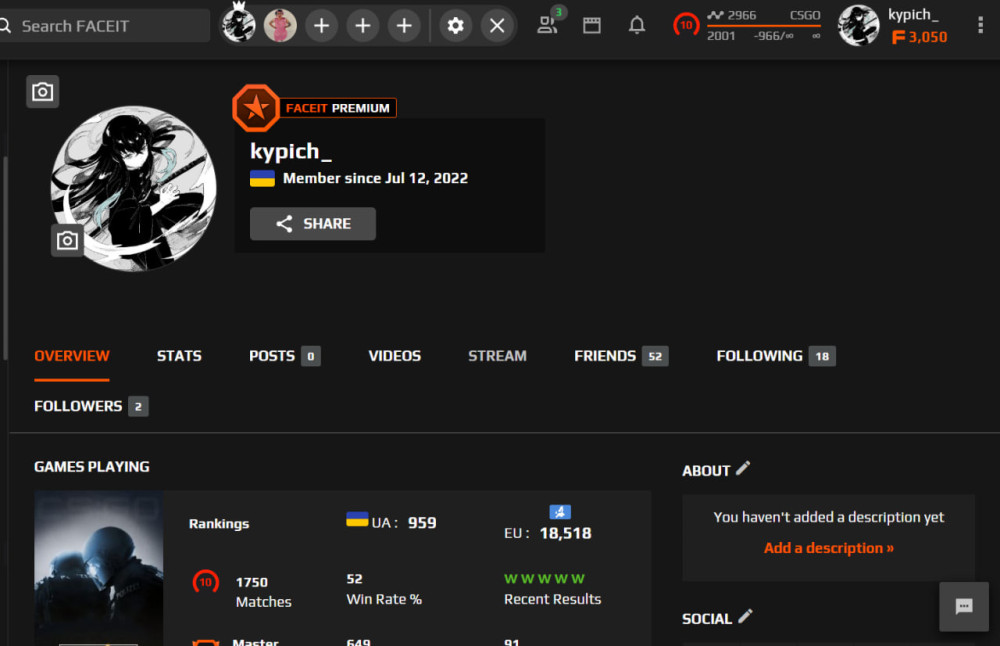
Task: Click the Share profile button
Action: pos(312,224)
